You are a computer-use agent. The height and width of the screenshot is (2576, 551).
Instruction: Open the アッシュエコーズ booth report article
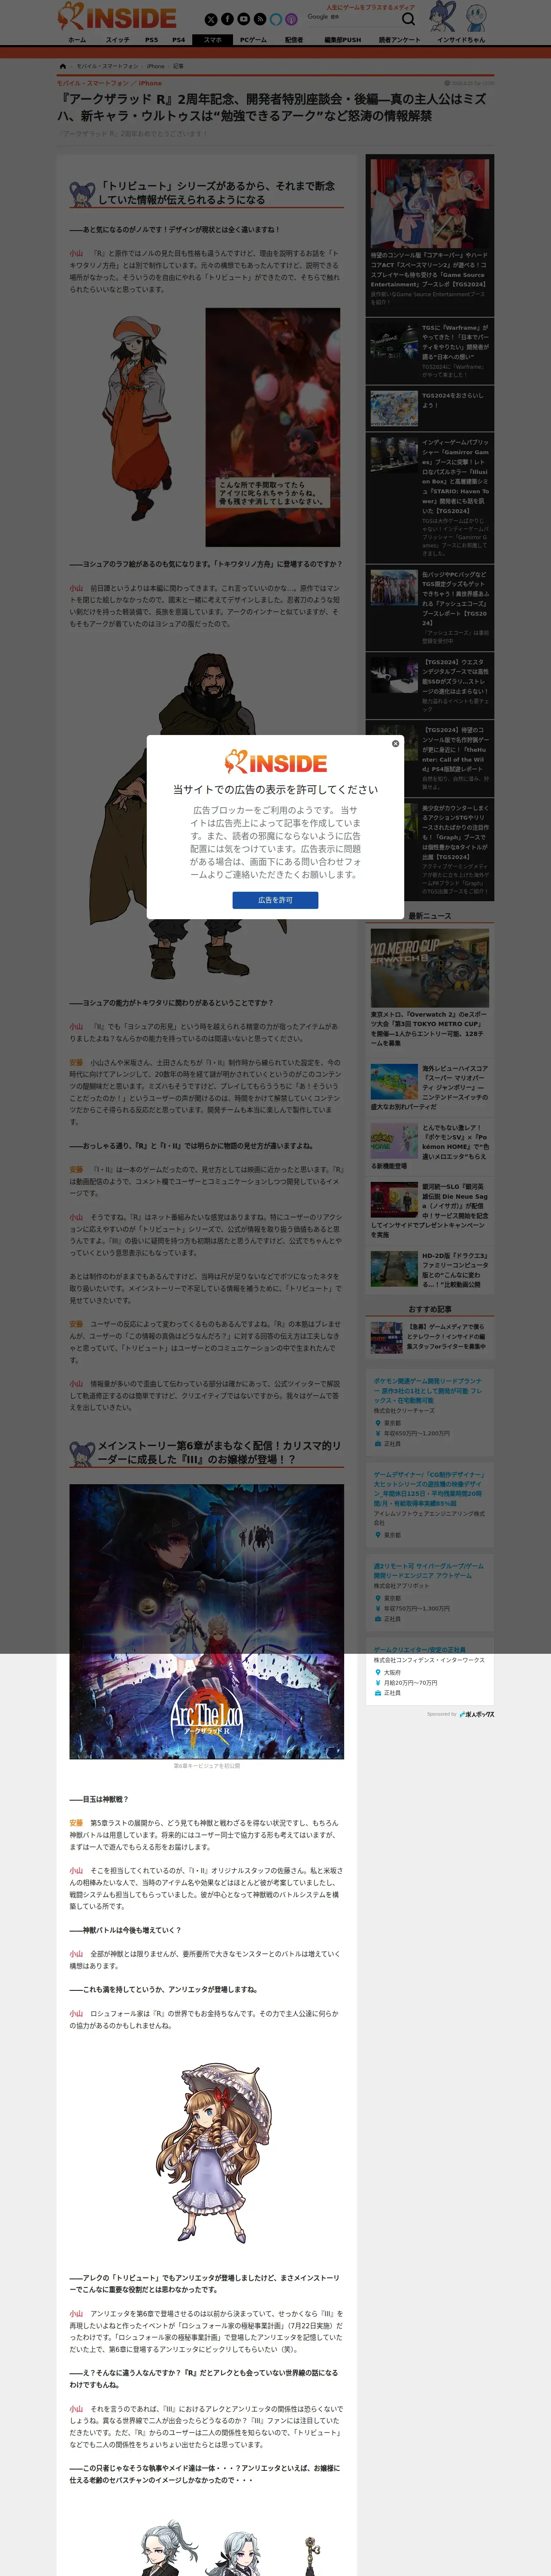click(430, 608)
